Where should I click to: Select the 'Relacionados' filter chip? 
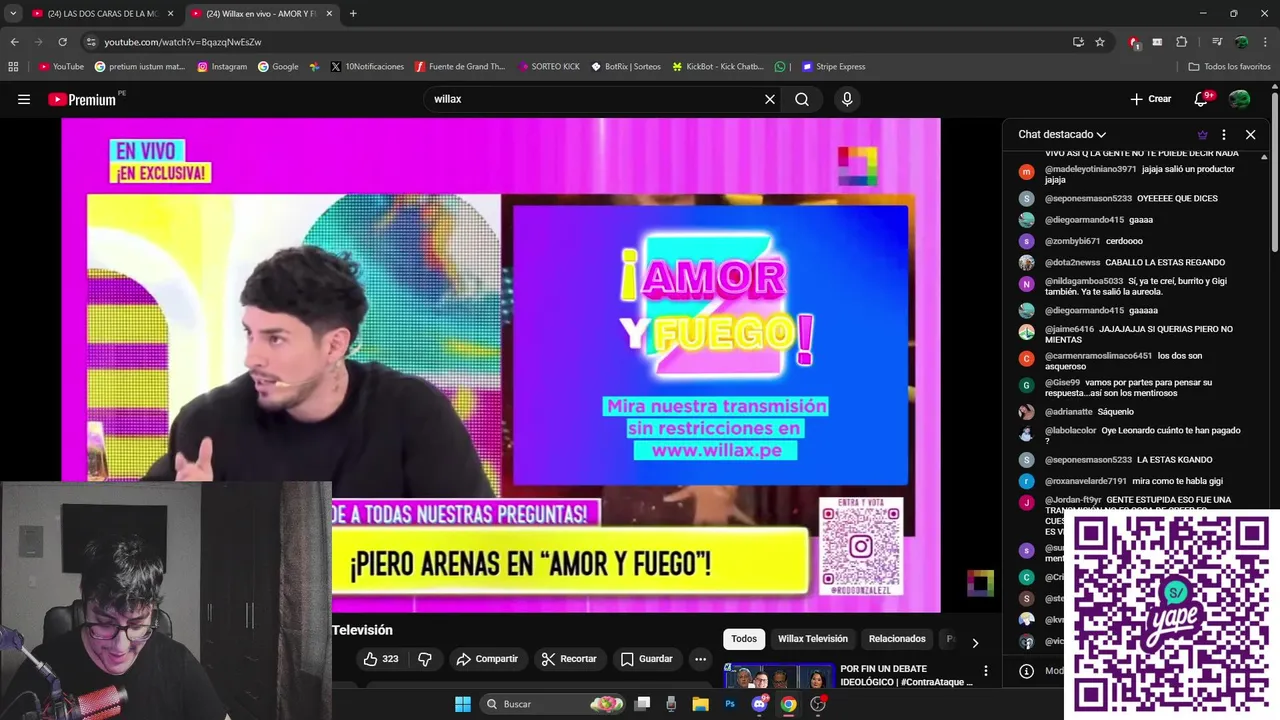tap(897, 639)
